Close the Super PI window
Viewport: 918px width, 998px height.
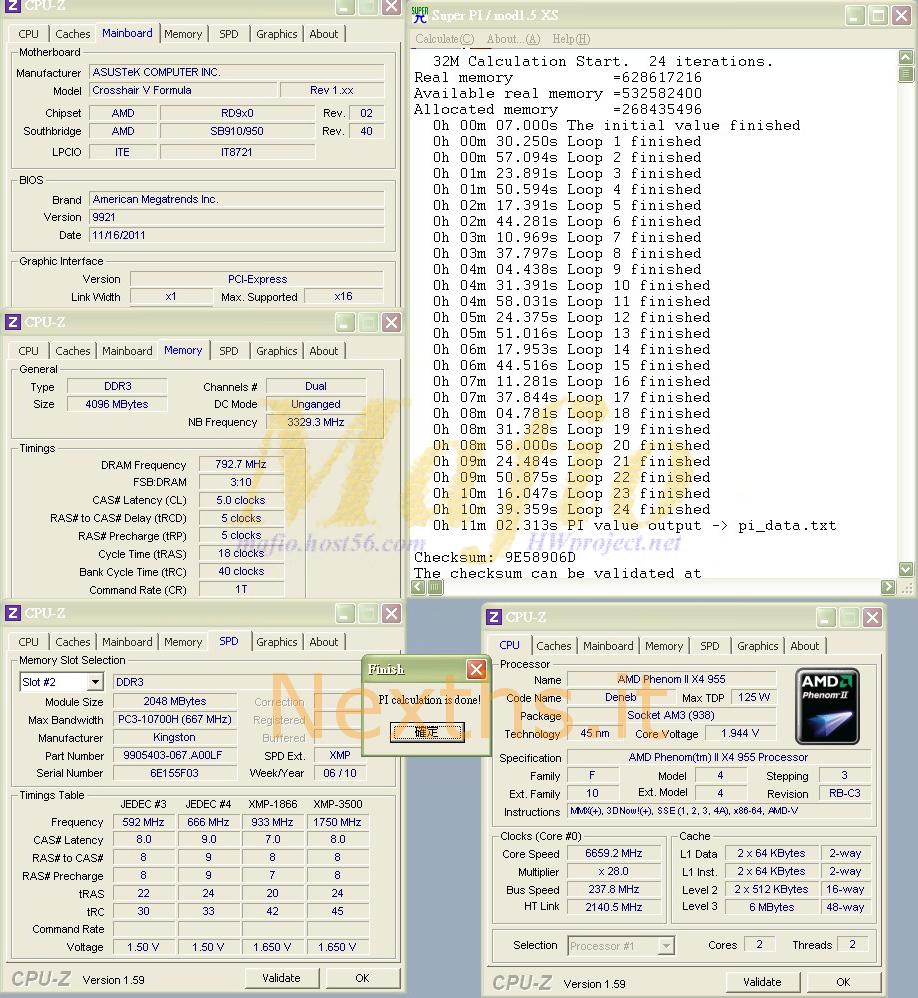point(901,15)
